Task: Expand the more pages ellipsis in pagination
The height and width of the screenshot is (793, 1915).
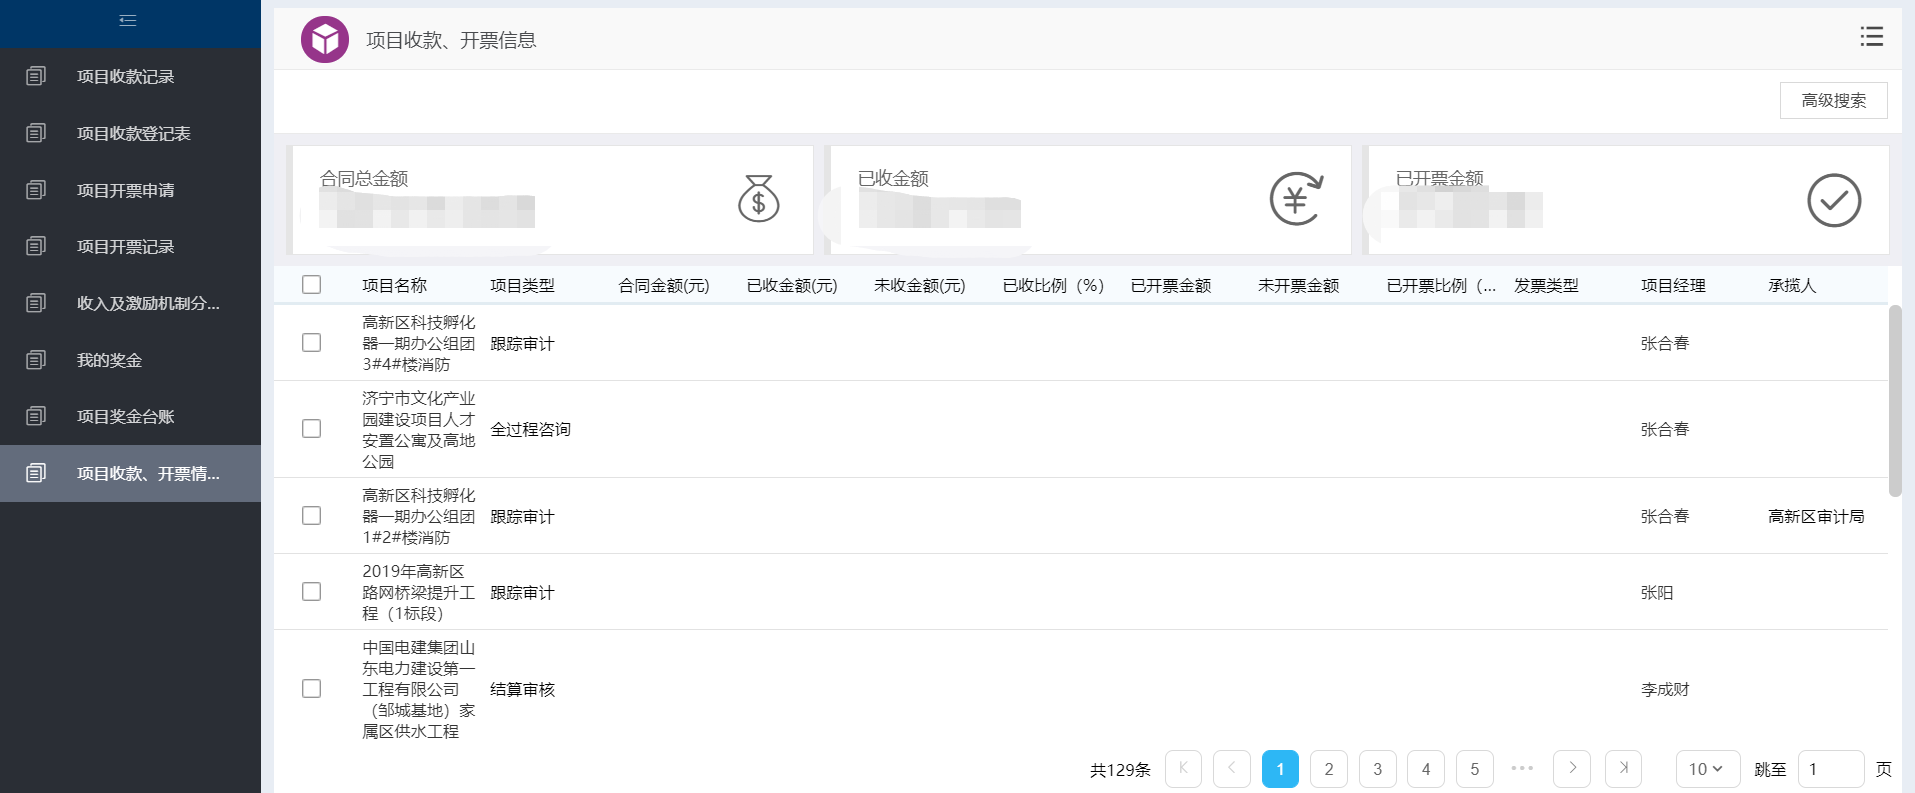Action: (x=1522, y=769)
